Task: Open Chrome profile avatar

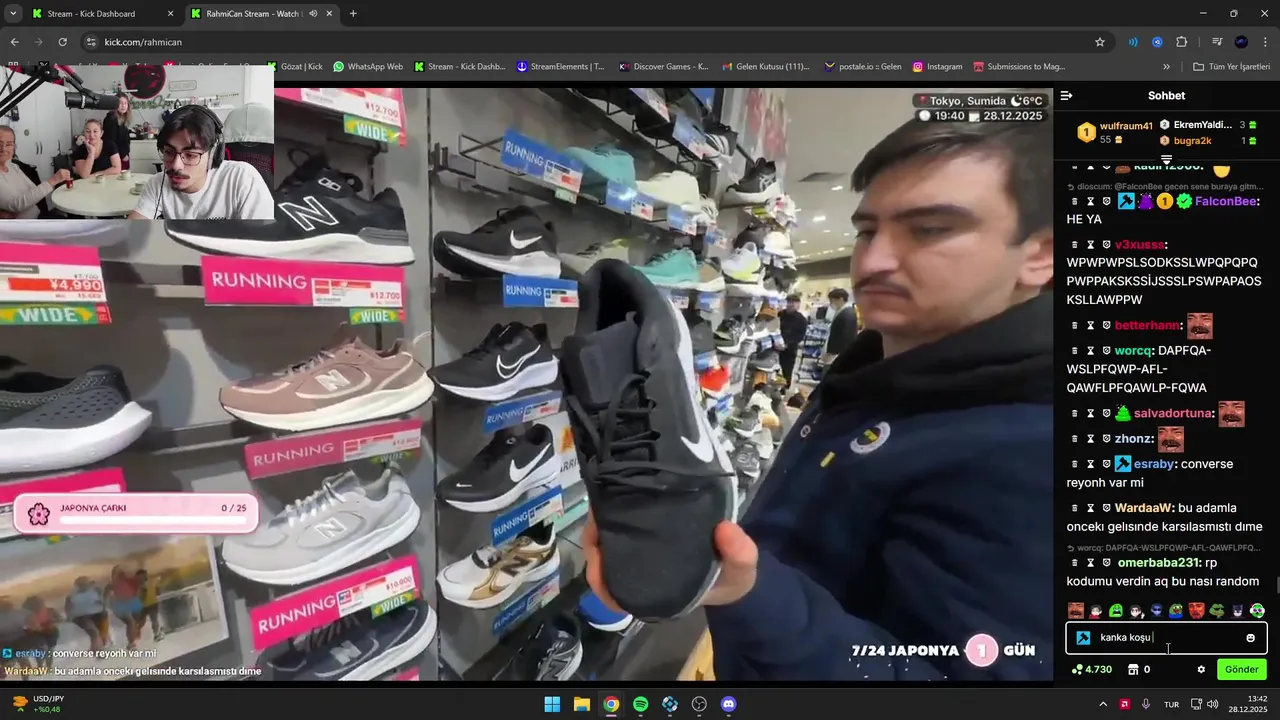Action: (1241, 42)
